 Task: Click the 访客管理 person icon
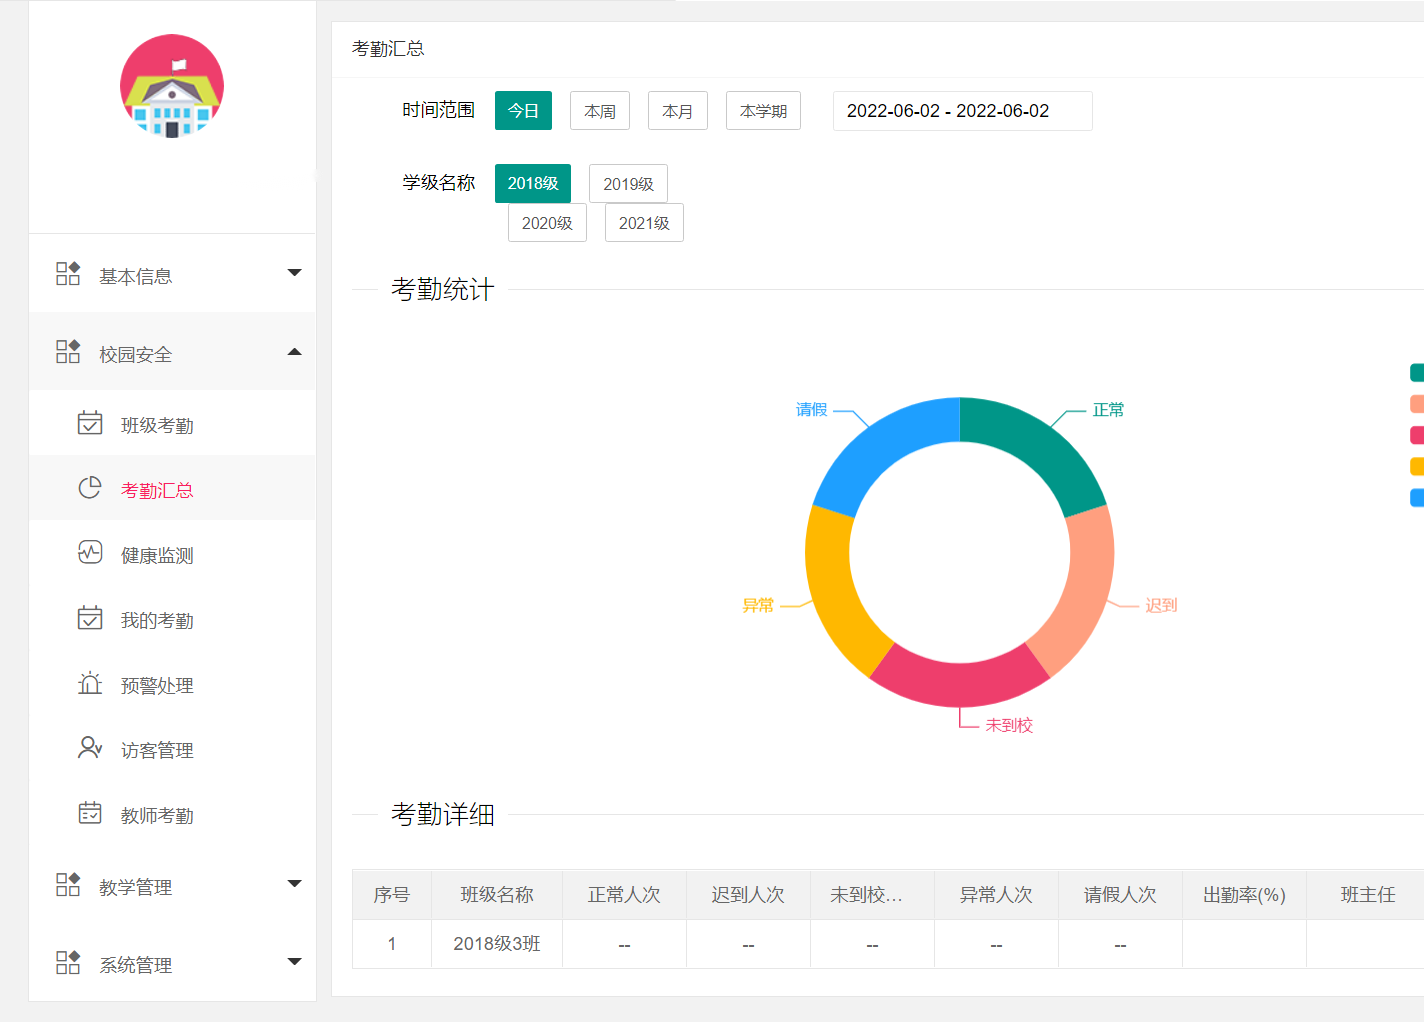pos(90,748)
